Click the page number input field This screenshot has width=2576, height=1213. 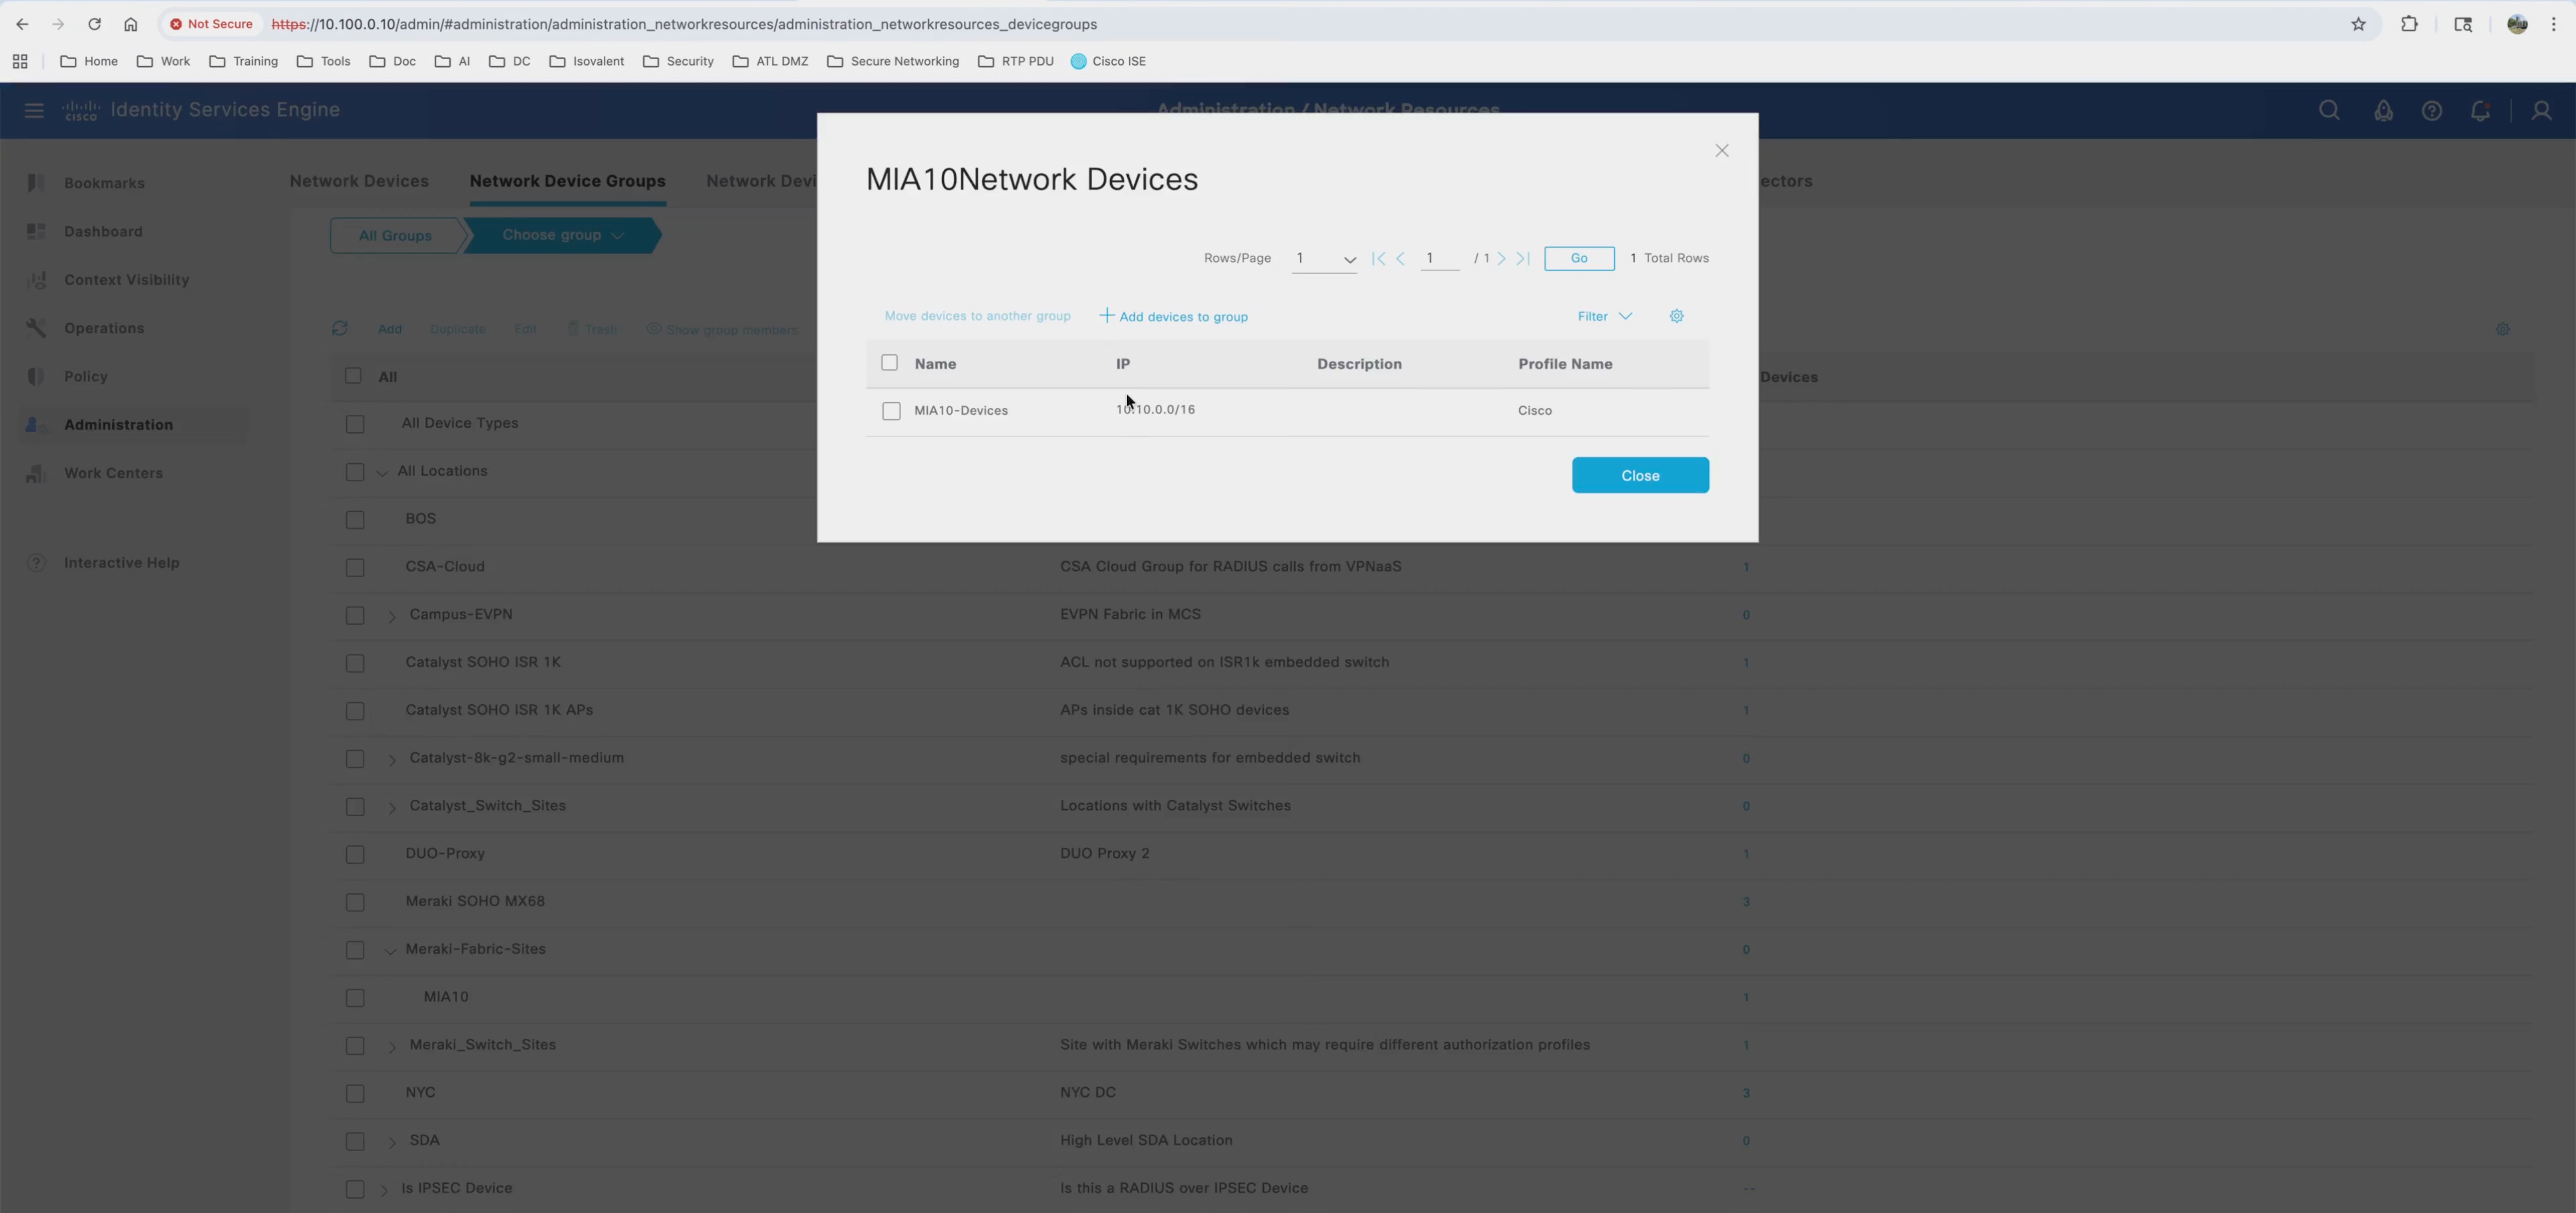pyautogui.click(x=1440, y=258)
